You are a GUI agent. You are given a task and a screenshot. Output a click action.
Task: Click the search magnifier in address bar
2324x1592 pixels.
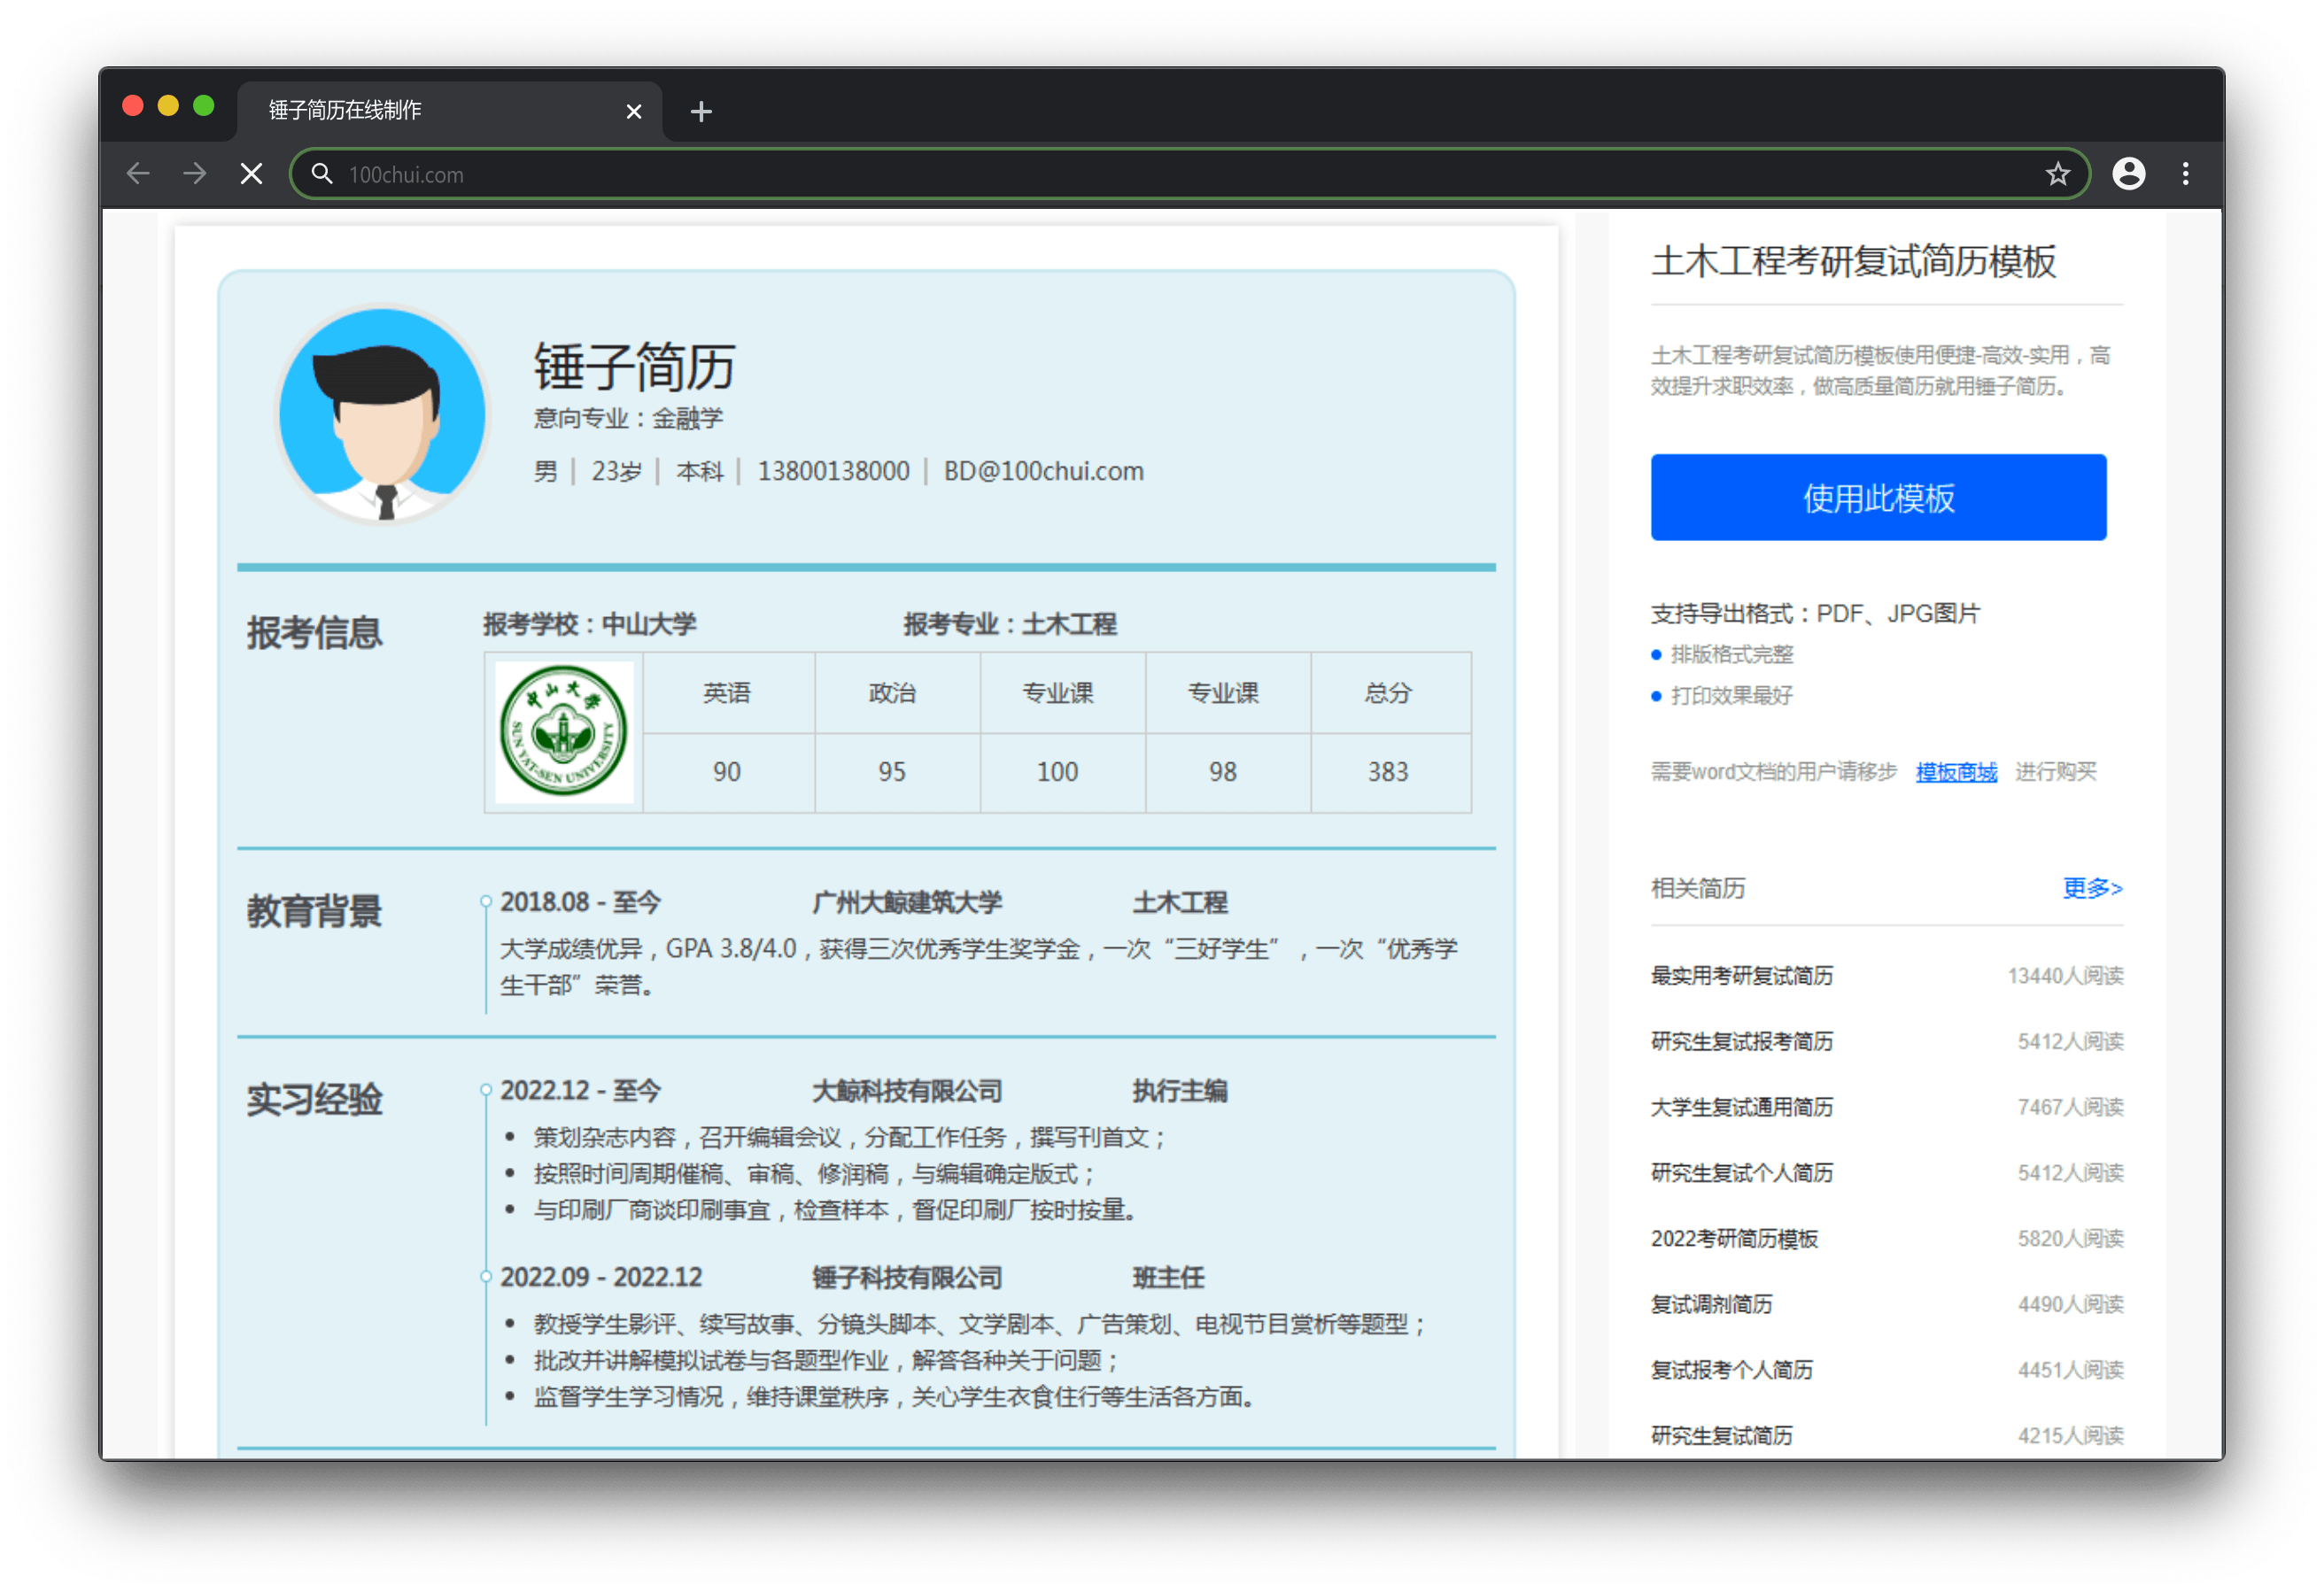(x=321, y=174)
